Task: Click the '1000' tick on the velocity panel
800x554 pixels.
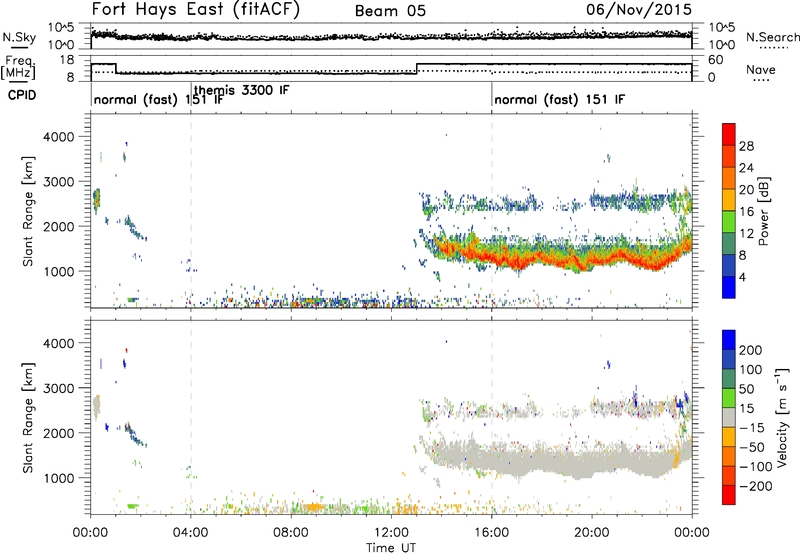Action: click(58, 478)
